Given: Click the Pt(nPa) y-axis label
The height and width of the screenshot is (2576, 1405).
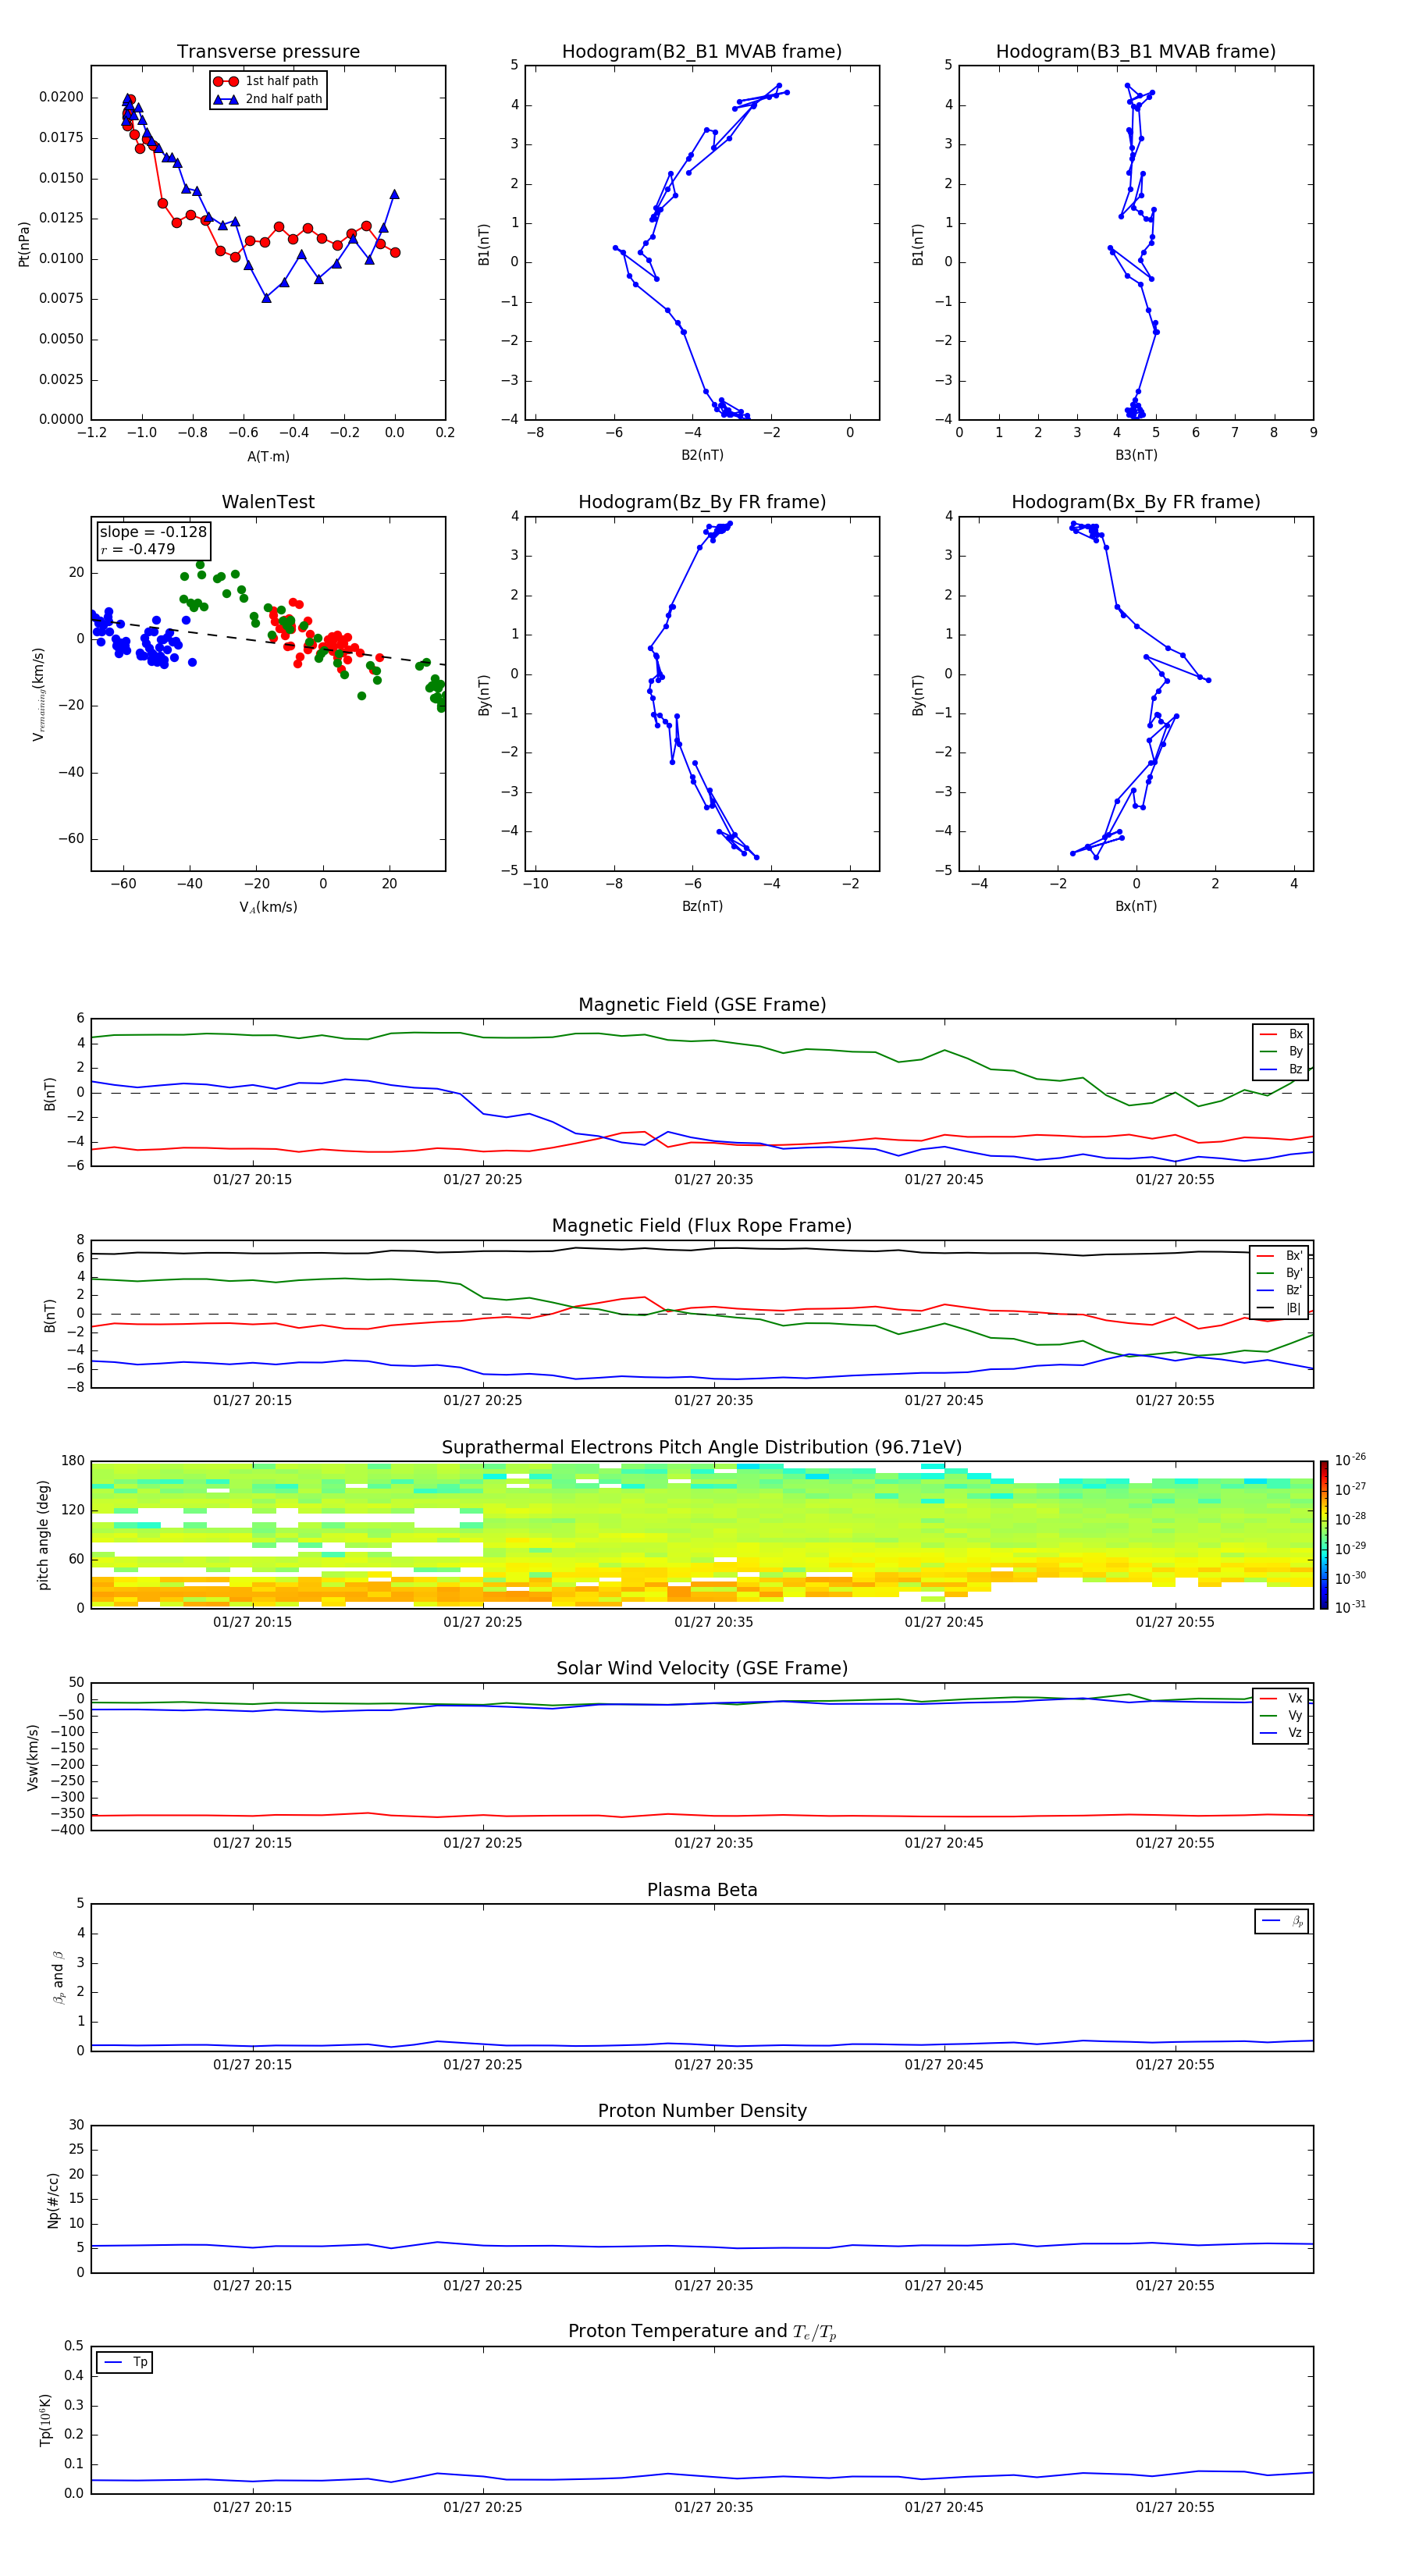Looking at the screenshot, I should coord(24,243).
